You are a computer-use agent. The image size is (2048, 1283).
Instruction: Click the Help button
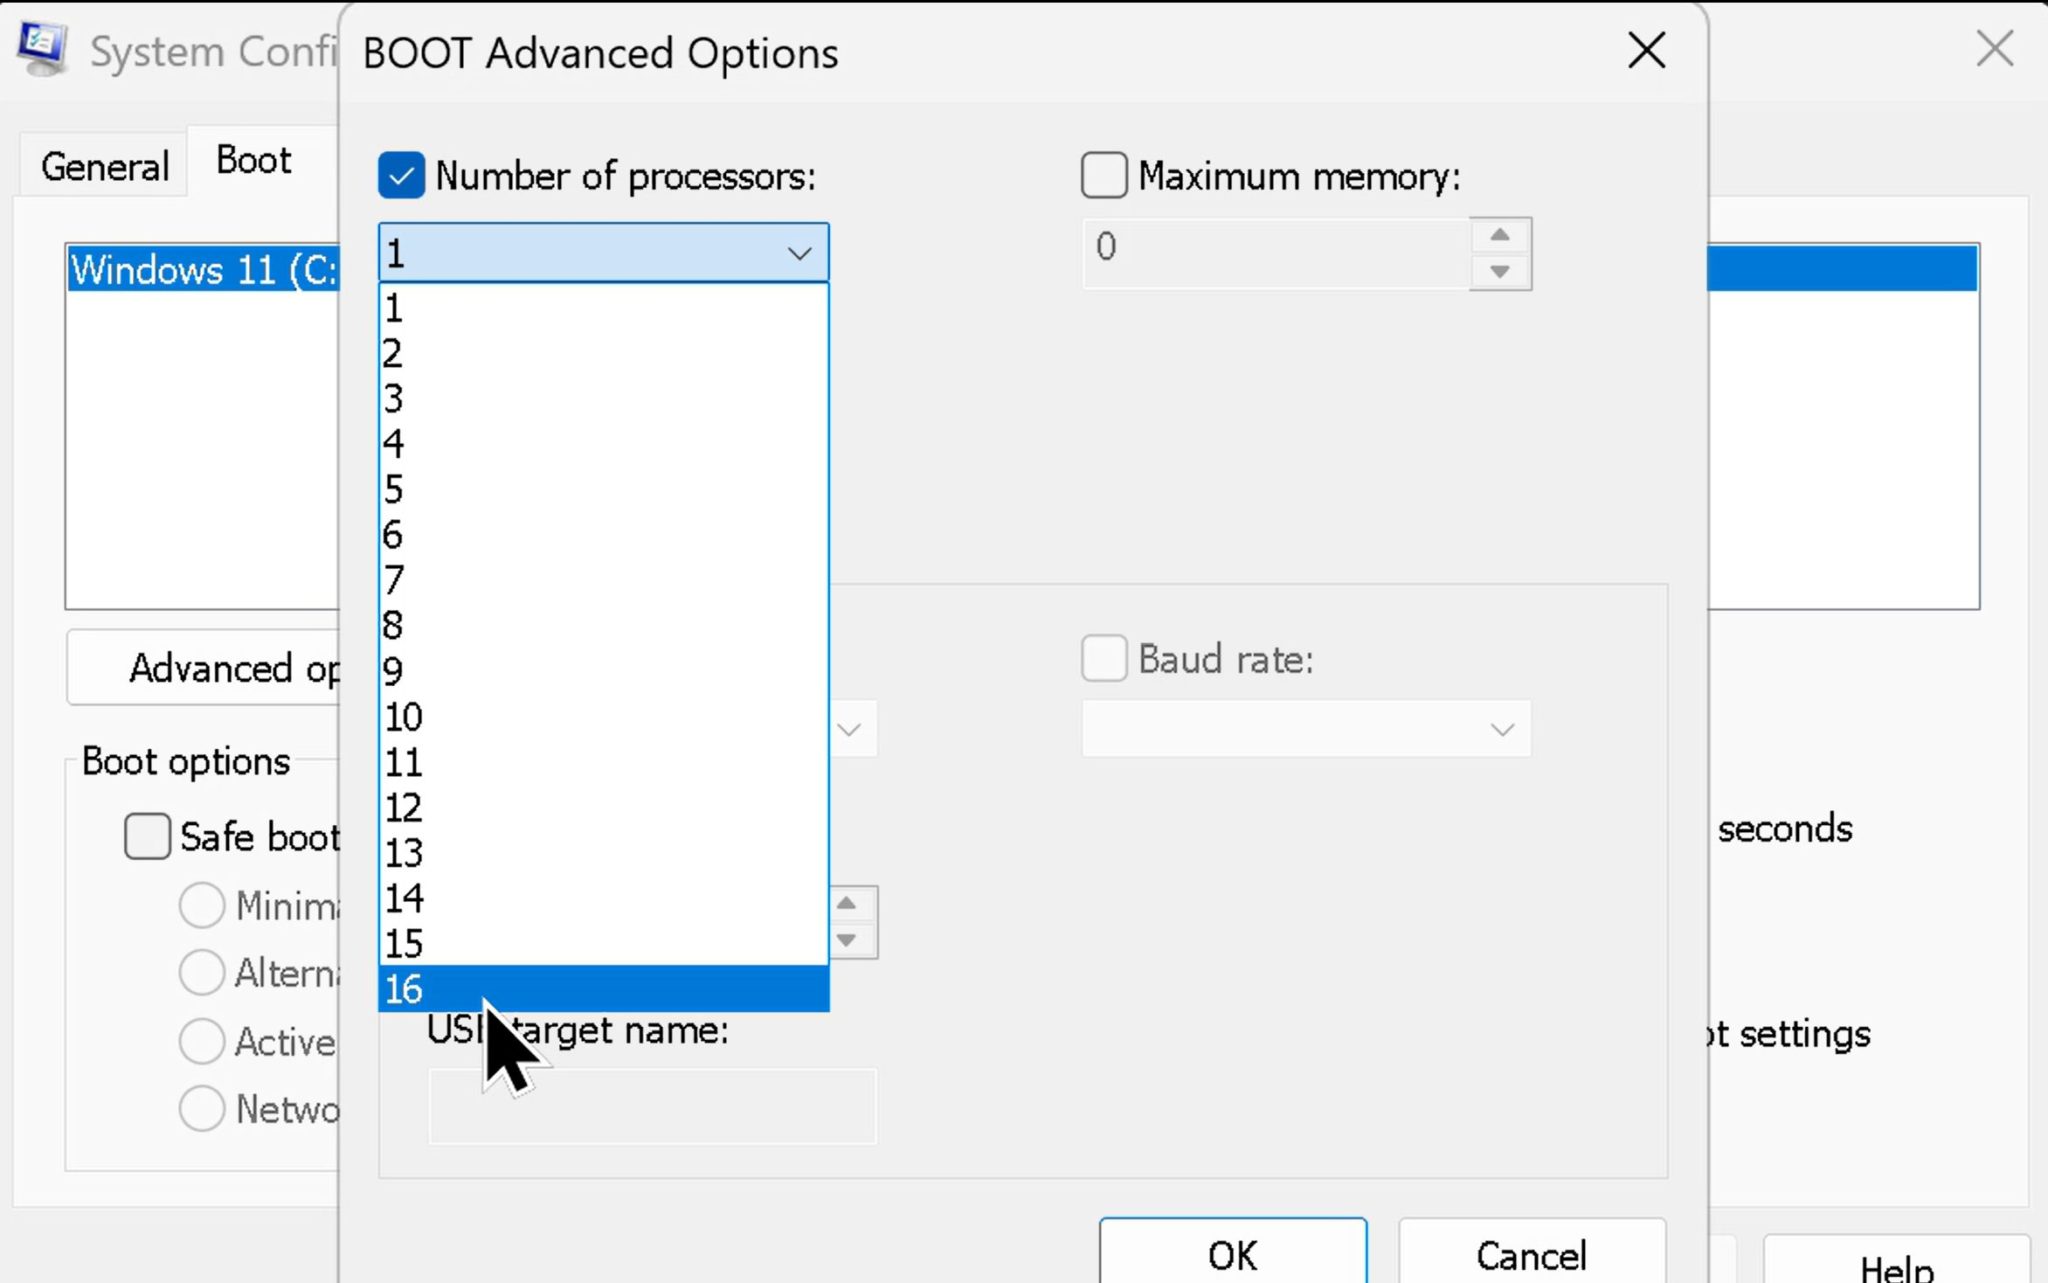pos(1896,1263)
